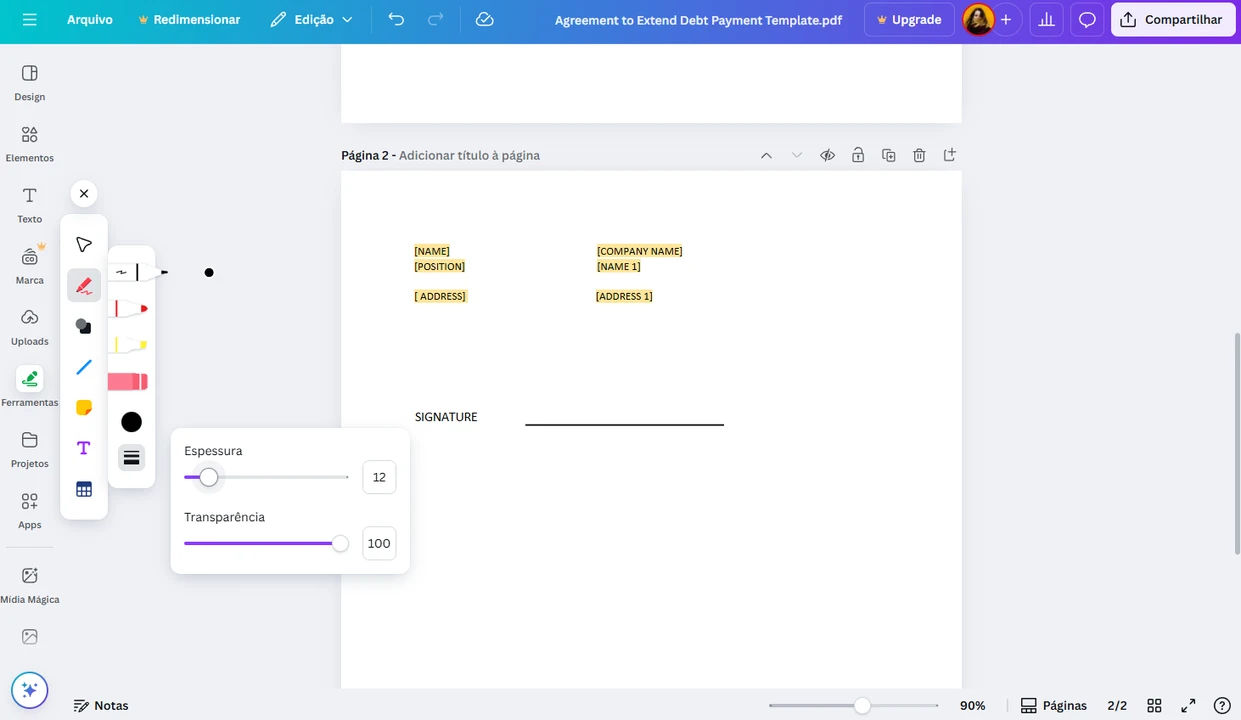Add collaborator with plus icon
Viewport: 1241px width, 720px height.
(x=1006, y=20)
